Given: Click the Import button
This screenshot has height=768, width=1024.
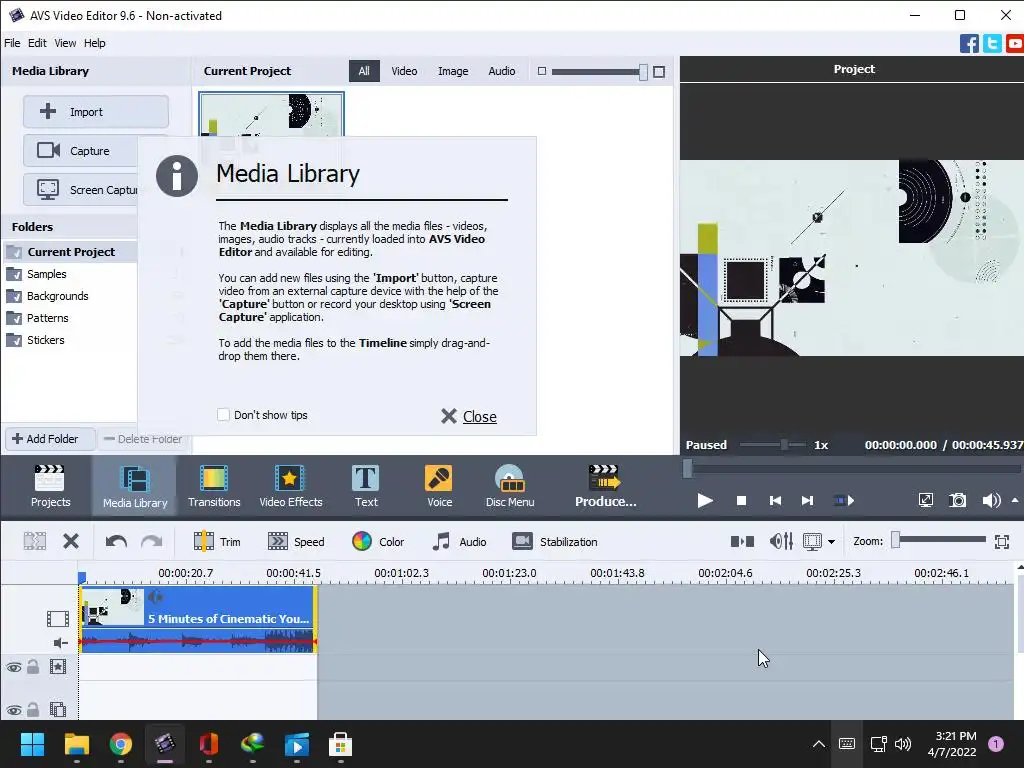Looking at the screenshot, I should [x=96, y=112].
